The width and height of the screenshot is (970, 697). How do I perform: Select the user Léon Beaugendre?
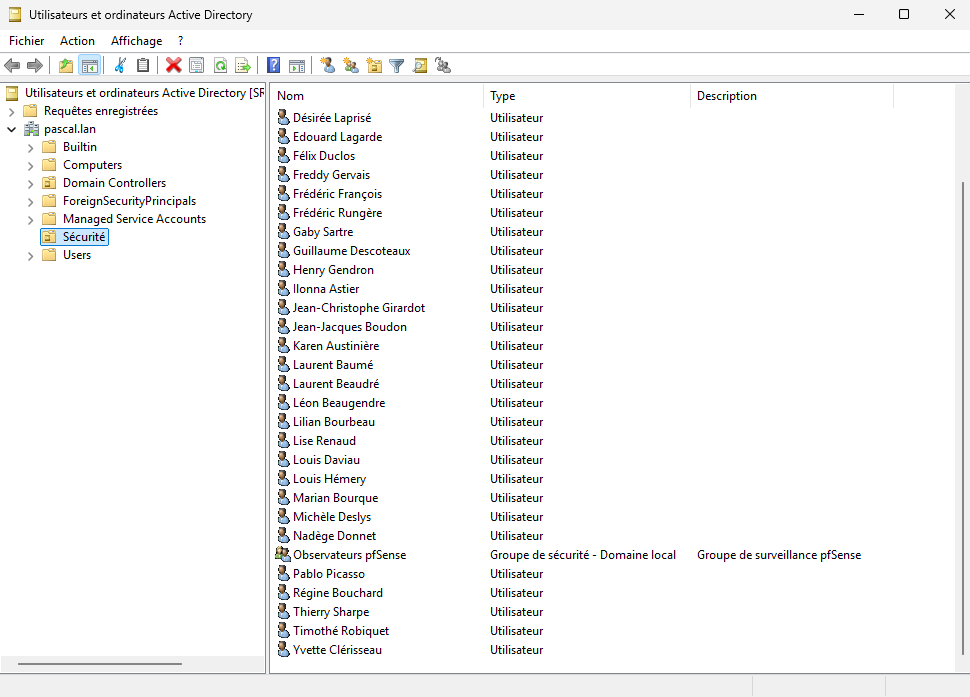pos(339,403)
